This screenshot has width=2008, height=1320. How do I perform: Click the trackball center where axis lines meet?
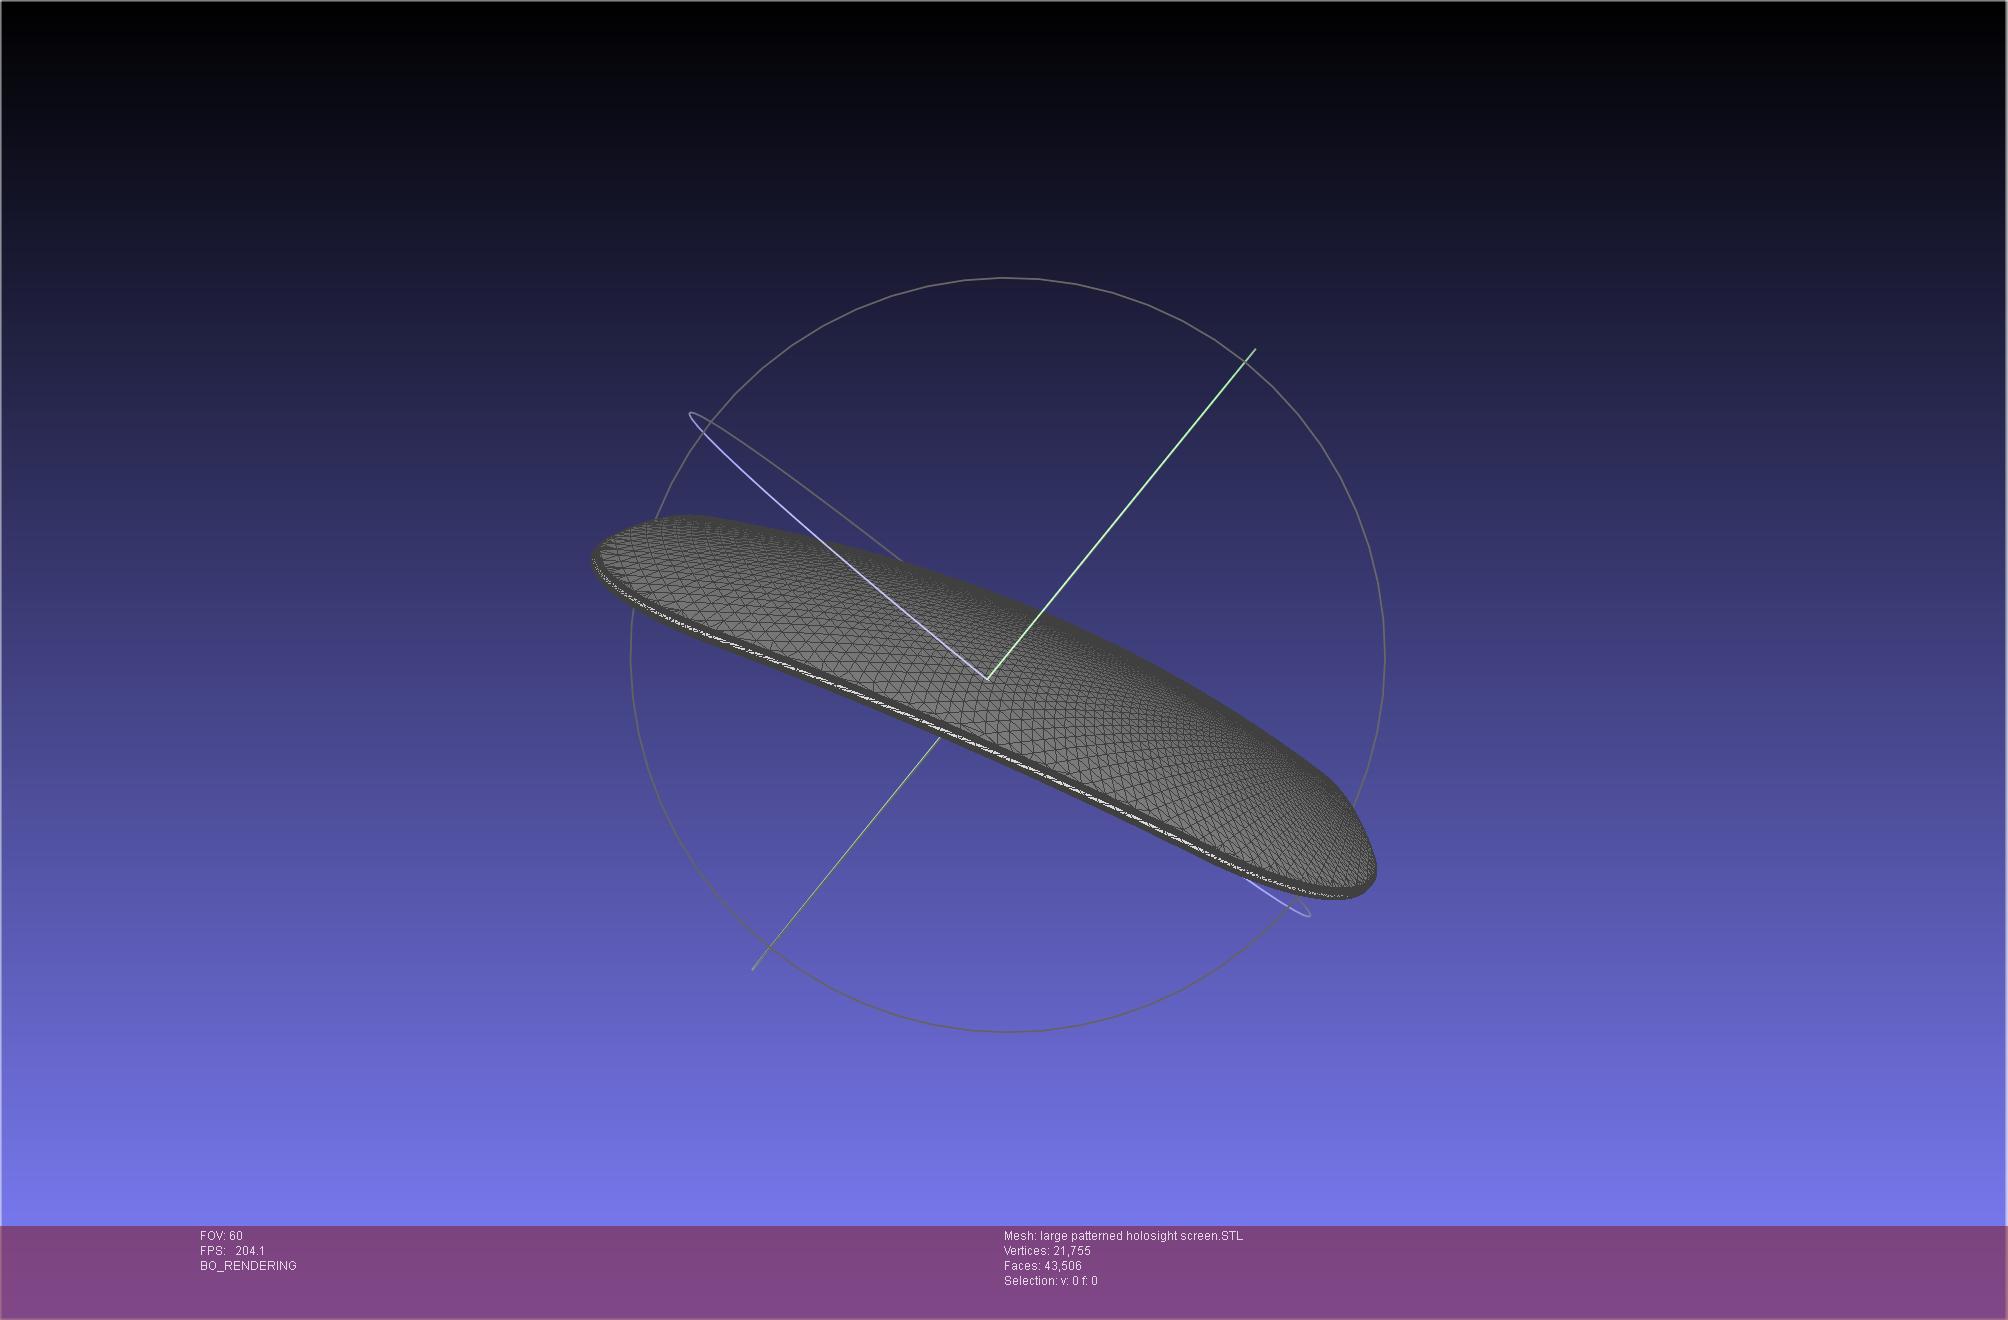tap(988, 679)
